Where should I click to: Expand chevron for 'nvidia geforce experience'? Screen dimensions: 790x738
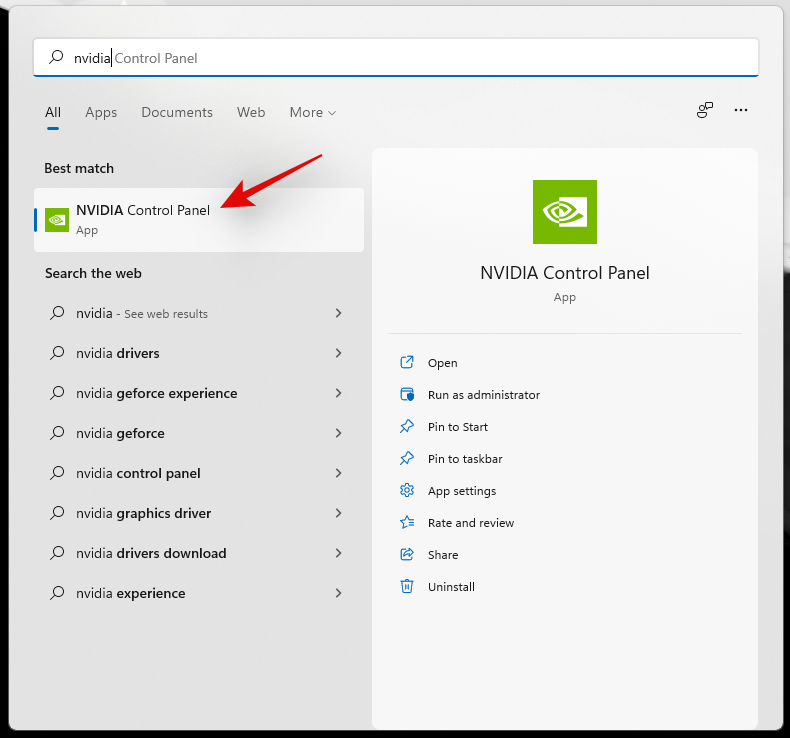coord(339,393)
